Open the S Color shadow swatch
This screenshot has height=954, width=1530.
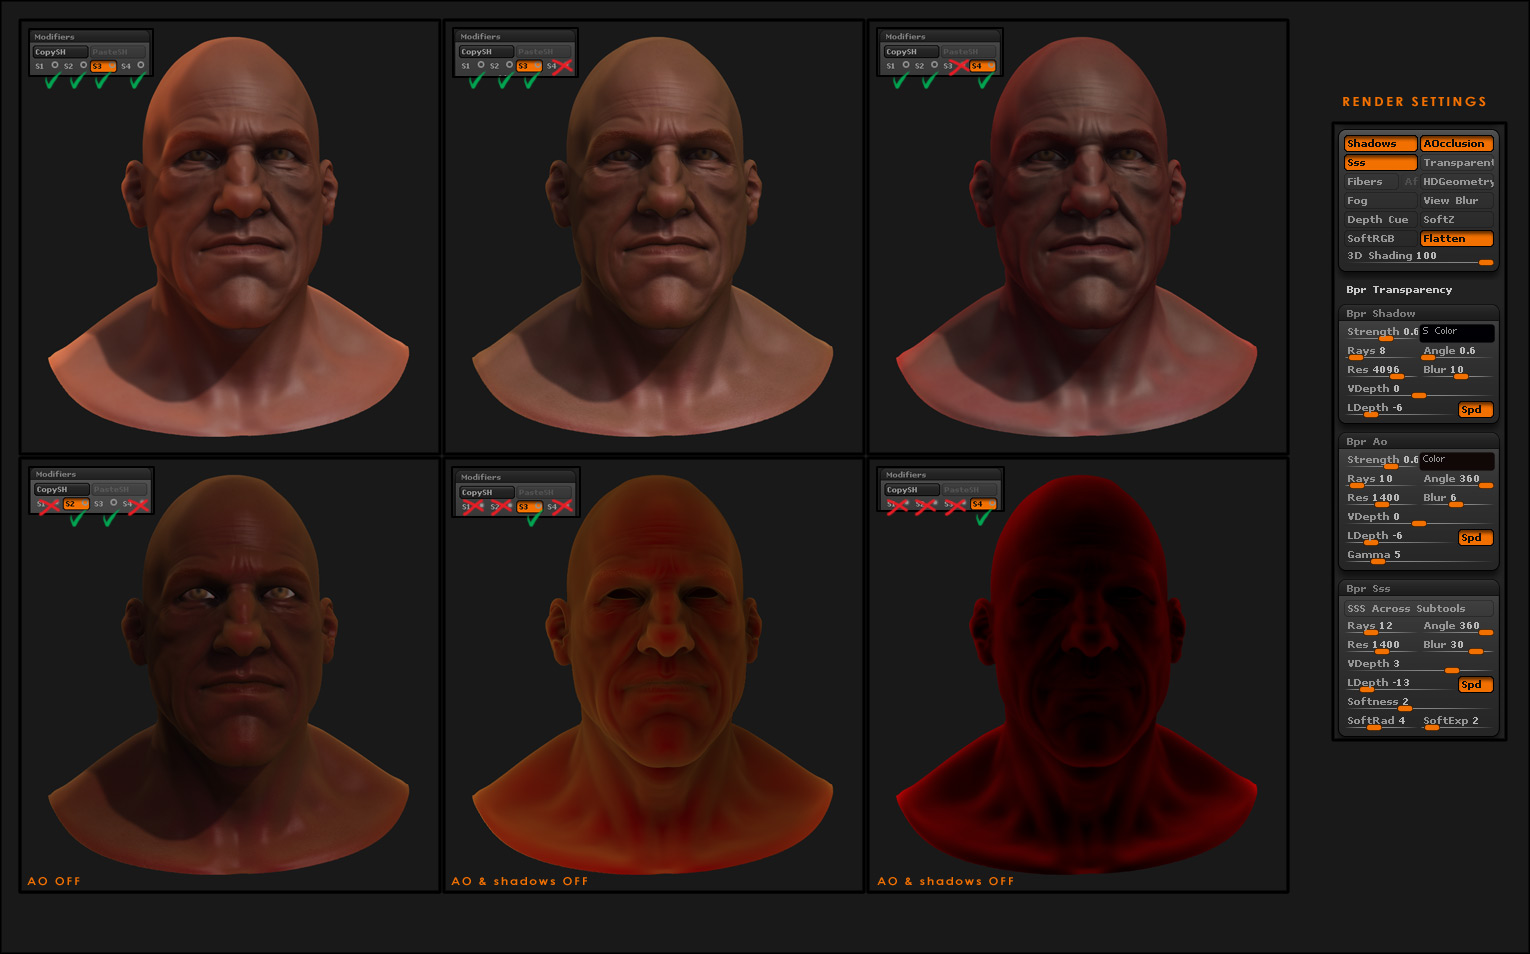(1457, 332)
